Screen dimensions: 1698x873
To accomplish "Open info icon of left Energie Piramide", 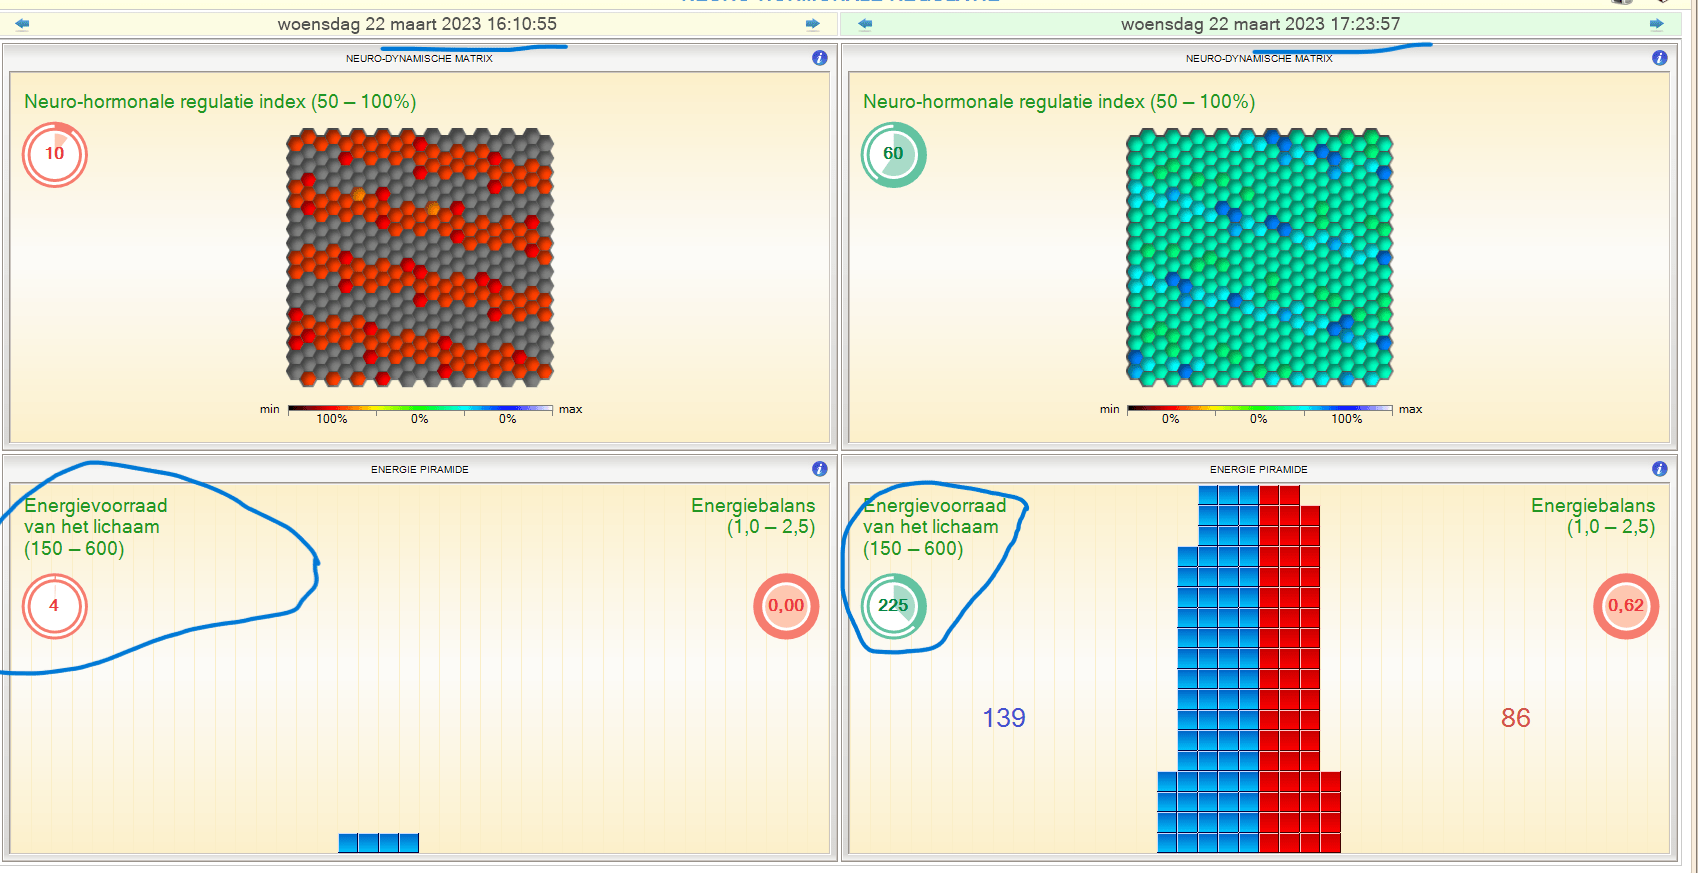I will 820,469.
